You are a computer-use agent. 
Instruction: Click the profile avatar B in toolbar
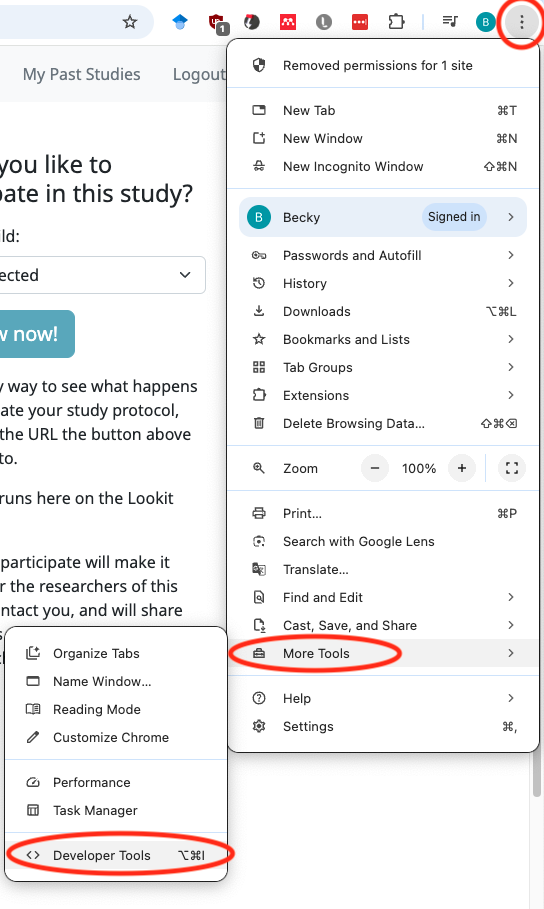pyautogui.click(x=485, y=22)
